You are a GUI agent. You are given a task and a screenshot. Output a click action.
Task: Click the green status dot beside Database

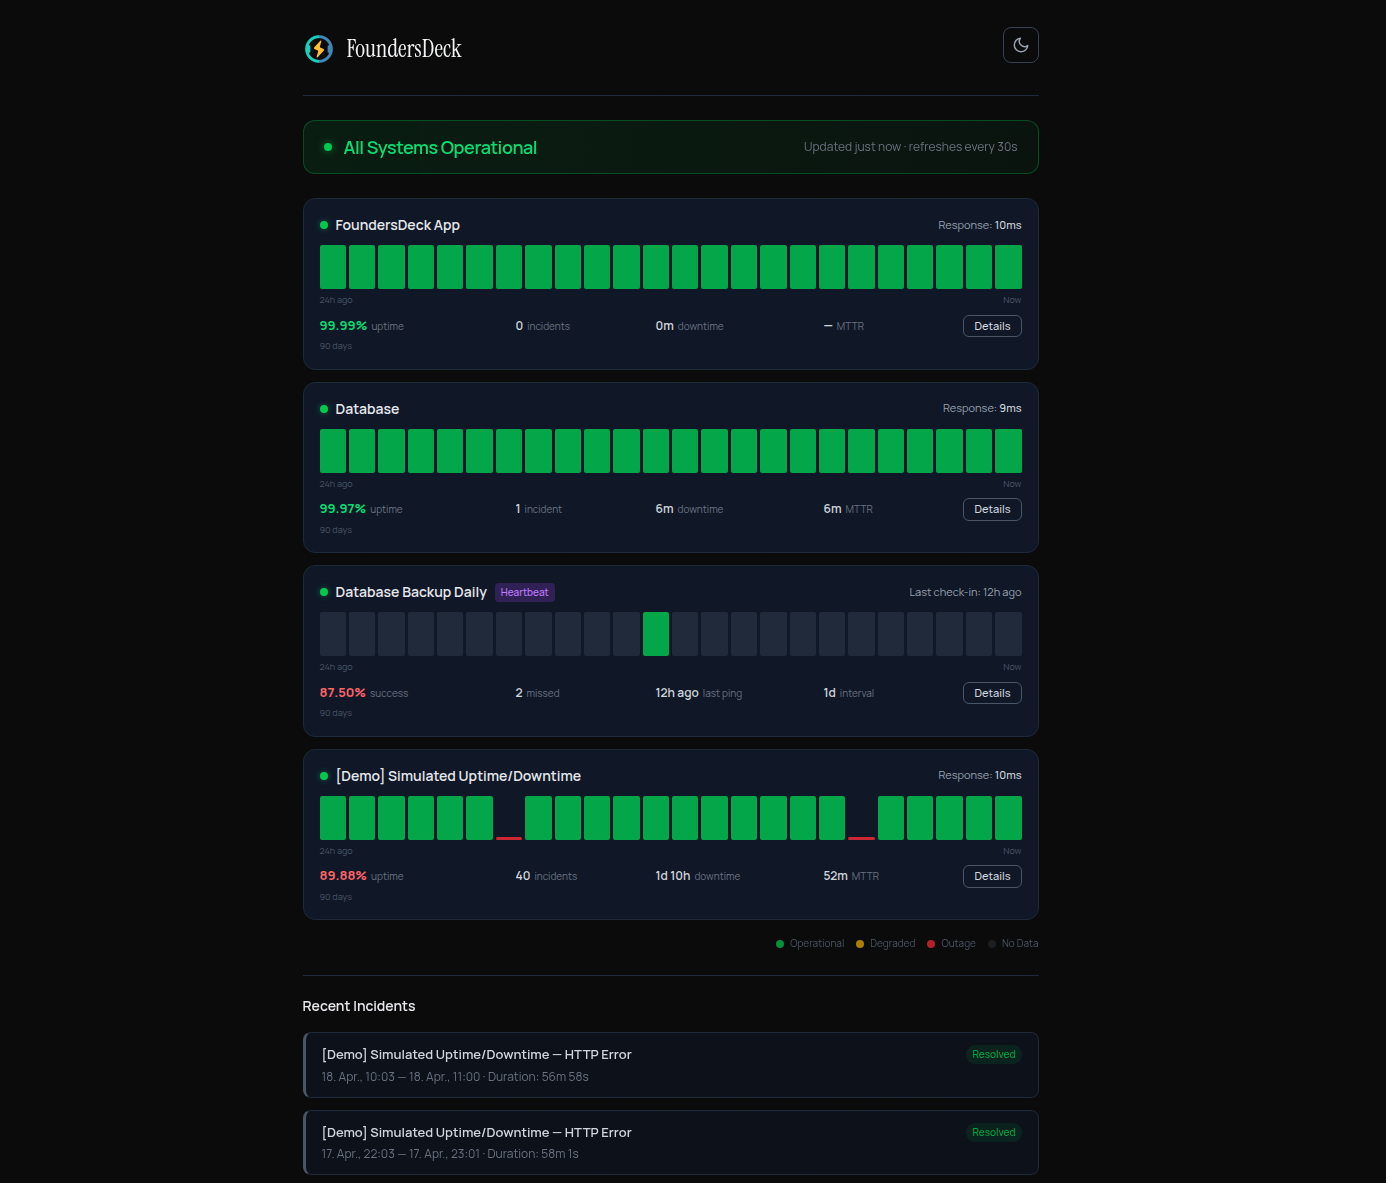click(324, 409)
